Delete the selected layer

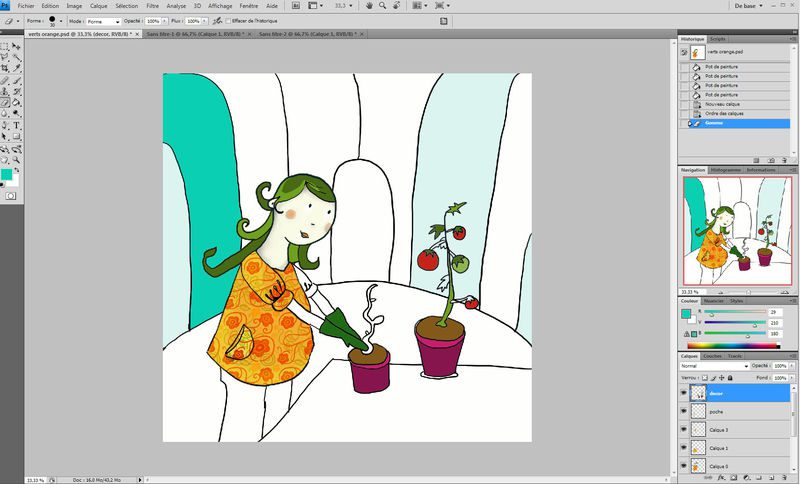coord(785,478)
